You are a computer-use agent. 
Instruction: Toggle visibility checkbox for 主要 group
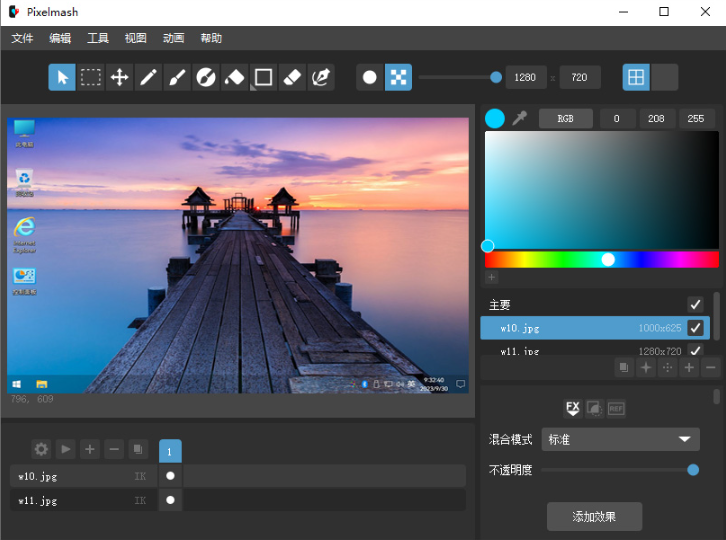695,304
